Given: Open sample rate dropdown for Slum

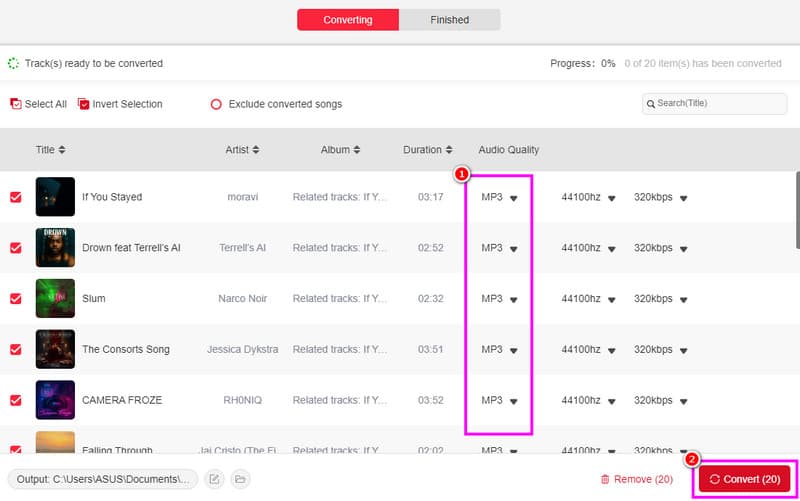Looking at the screenshot, I should click(611, 299).
